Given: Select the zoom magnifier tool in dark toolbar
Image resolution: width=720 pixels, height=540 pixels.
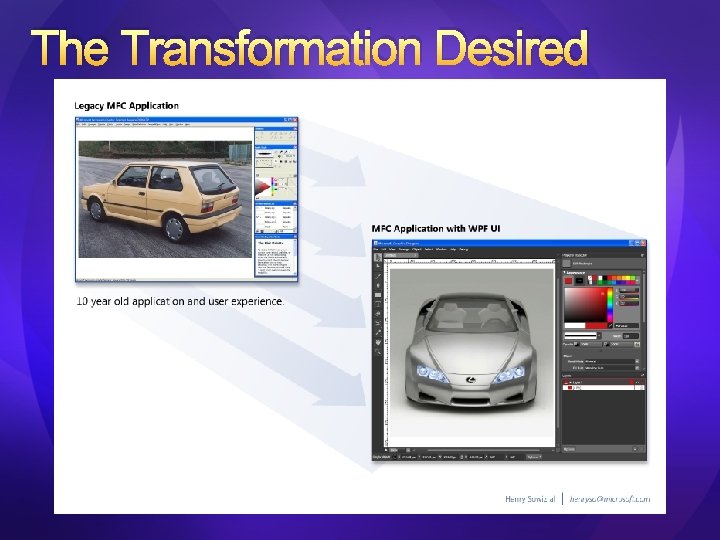Looking at the screenshot, I should [378, 352].
